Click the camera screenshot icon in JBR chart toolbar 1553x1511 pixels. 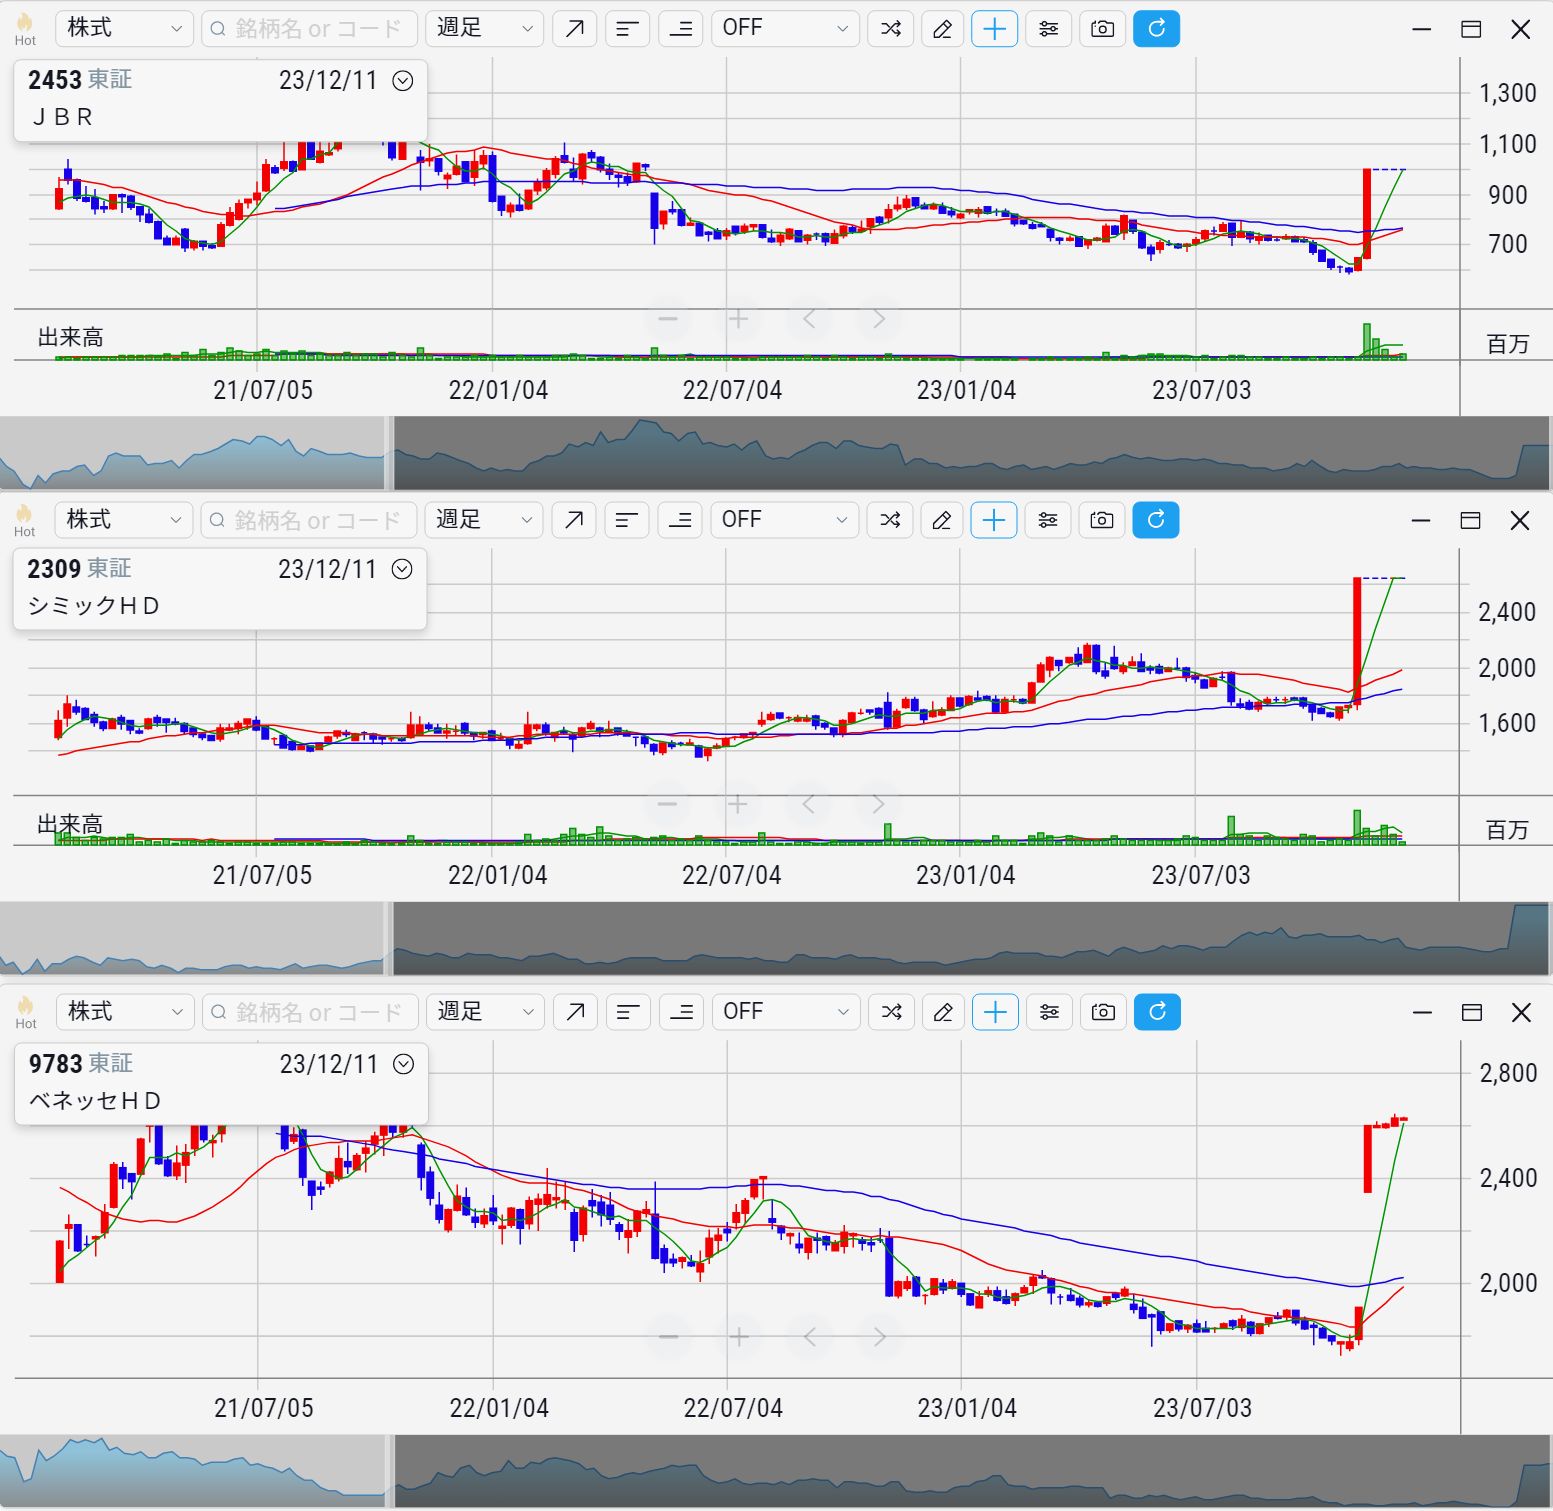pos(1102,29)
